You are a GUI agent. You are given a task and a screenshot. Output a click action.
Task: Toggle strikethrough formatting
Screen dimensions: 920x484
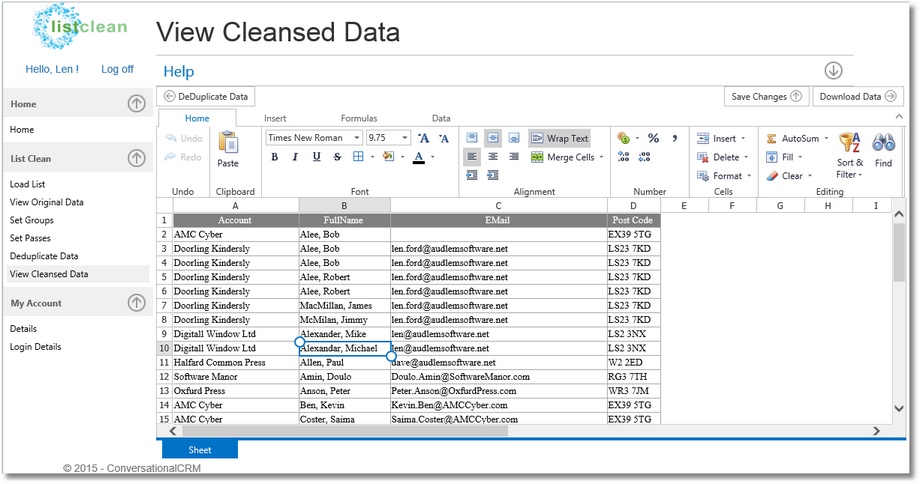[x=337, y=157]
